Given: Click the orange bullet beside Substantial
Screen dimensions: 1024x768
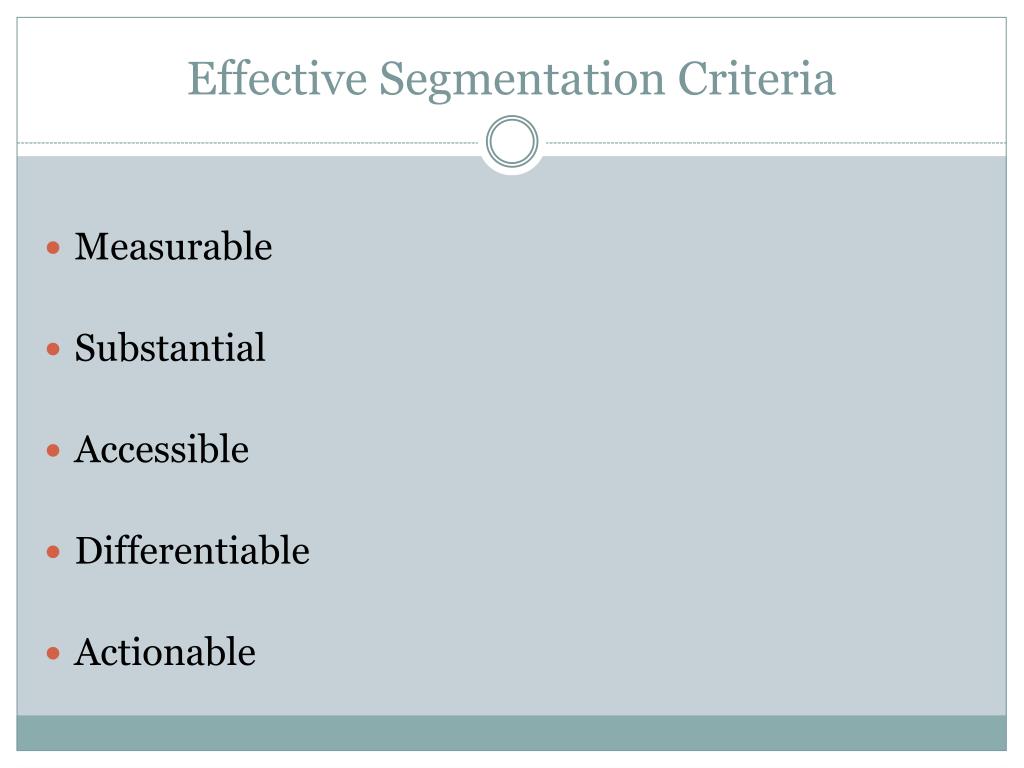Looking at the screenshot, I should tap(54, 349).
